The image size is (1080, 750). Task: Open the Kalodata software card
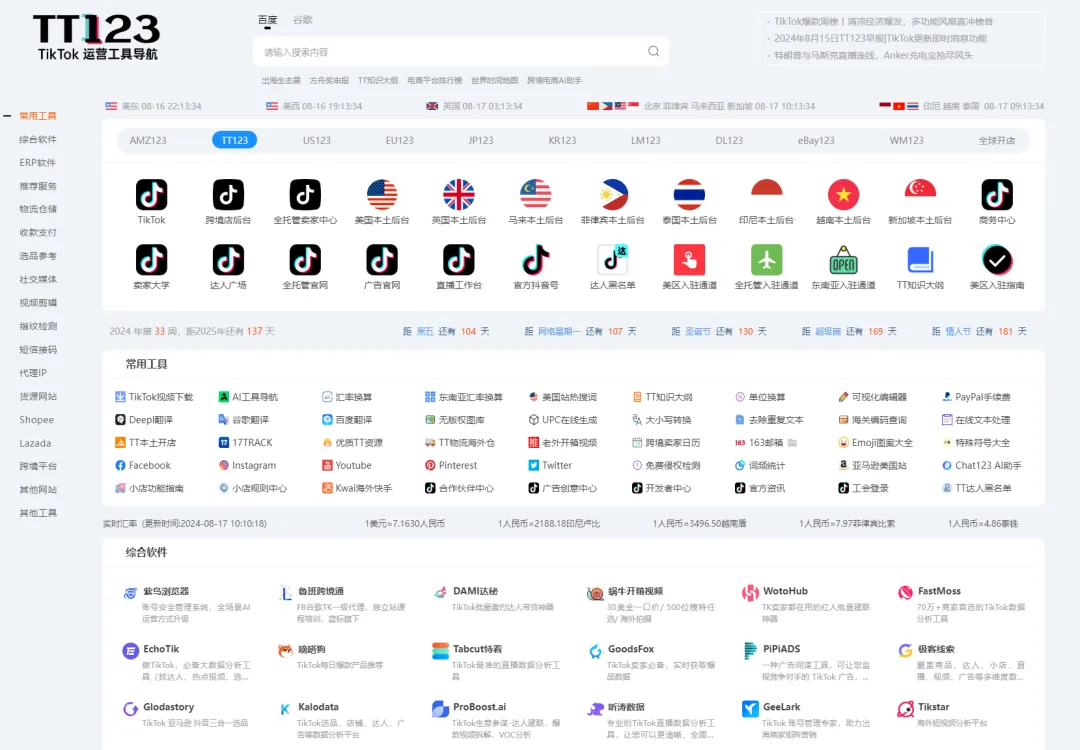click(x=344, y=719)
